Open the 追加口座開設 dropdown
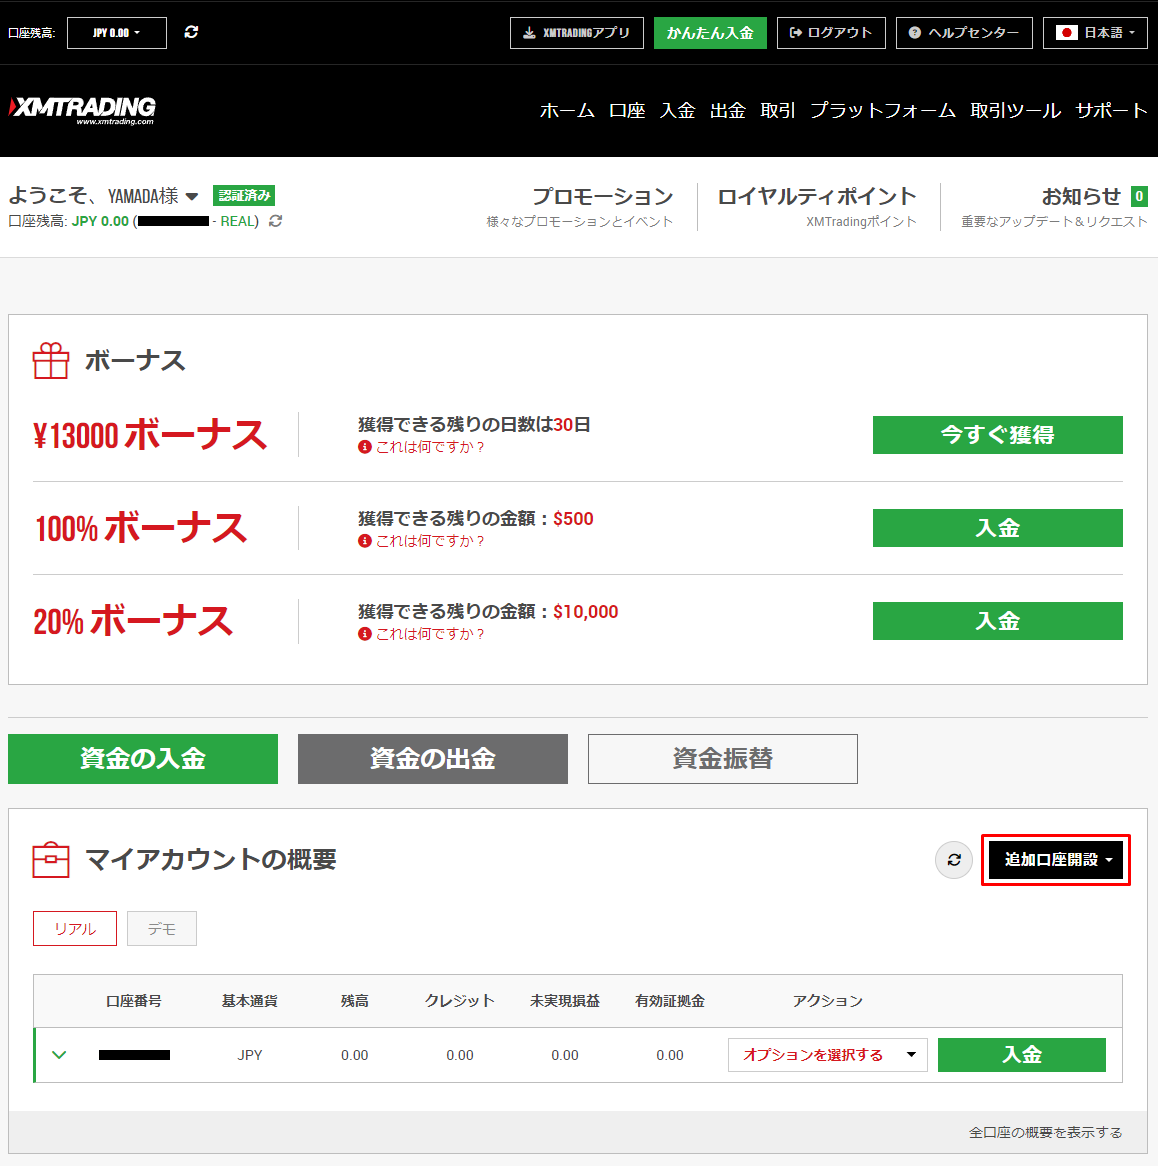1158x1166 pixels. pyautogui.click(x=1056, y=860)
